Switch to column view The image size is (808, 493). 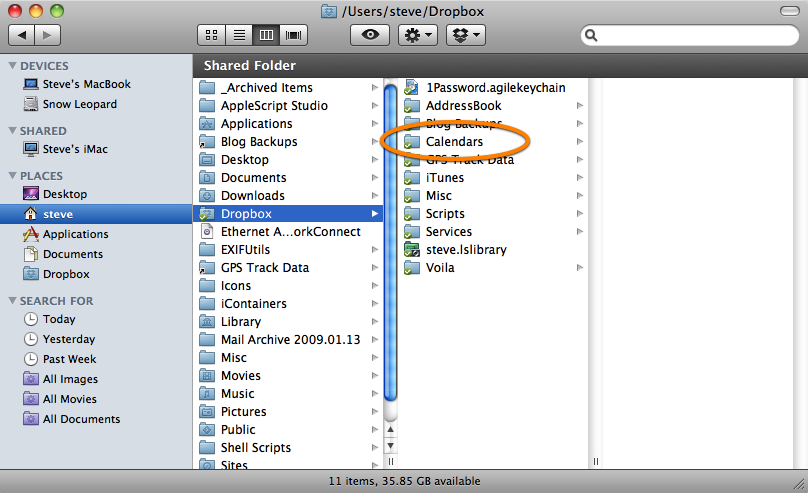coord(266,35)
